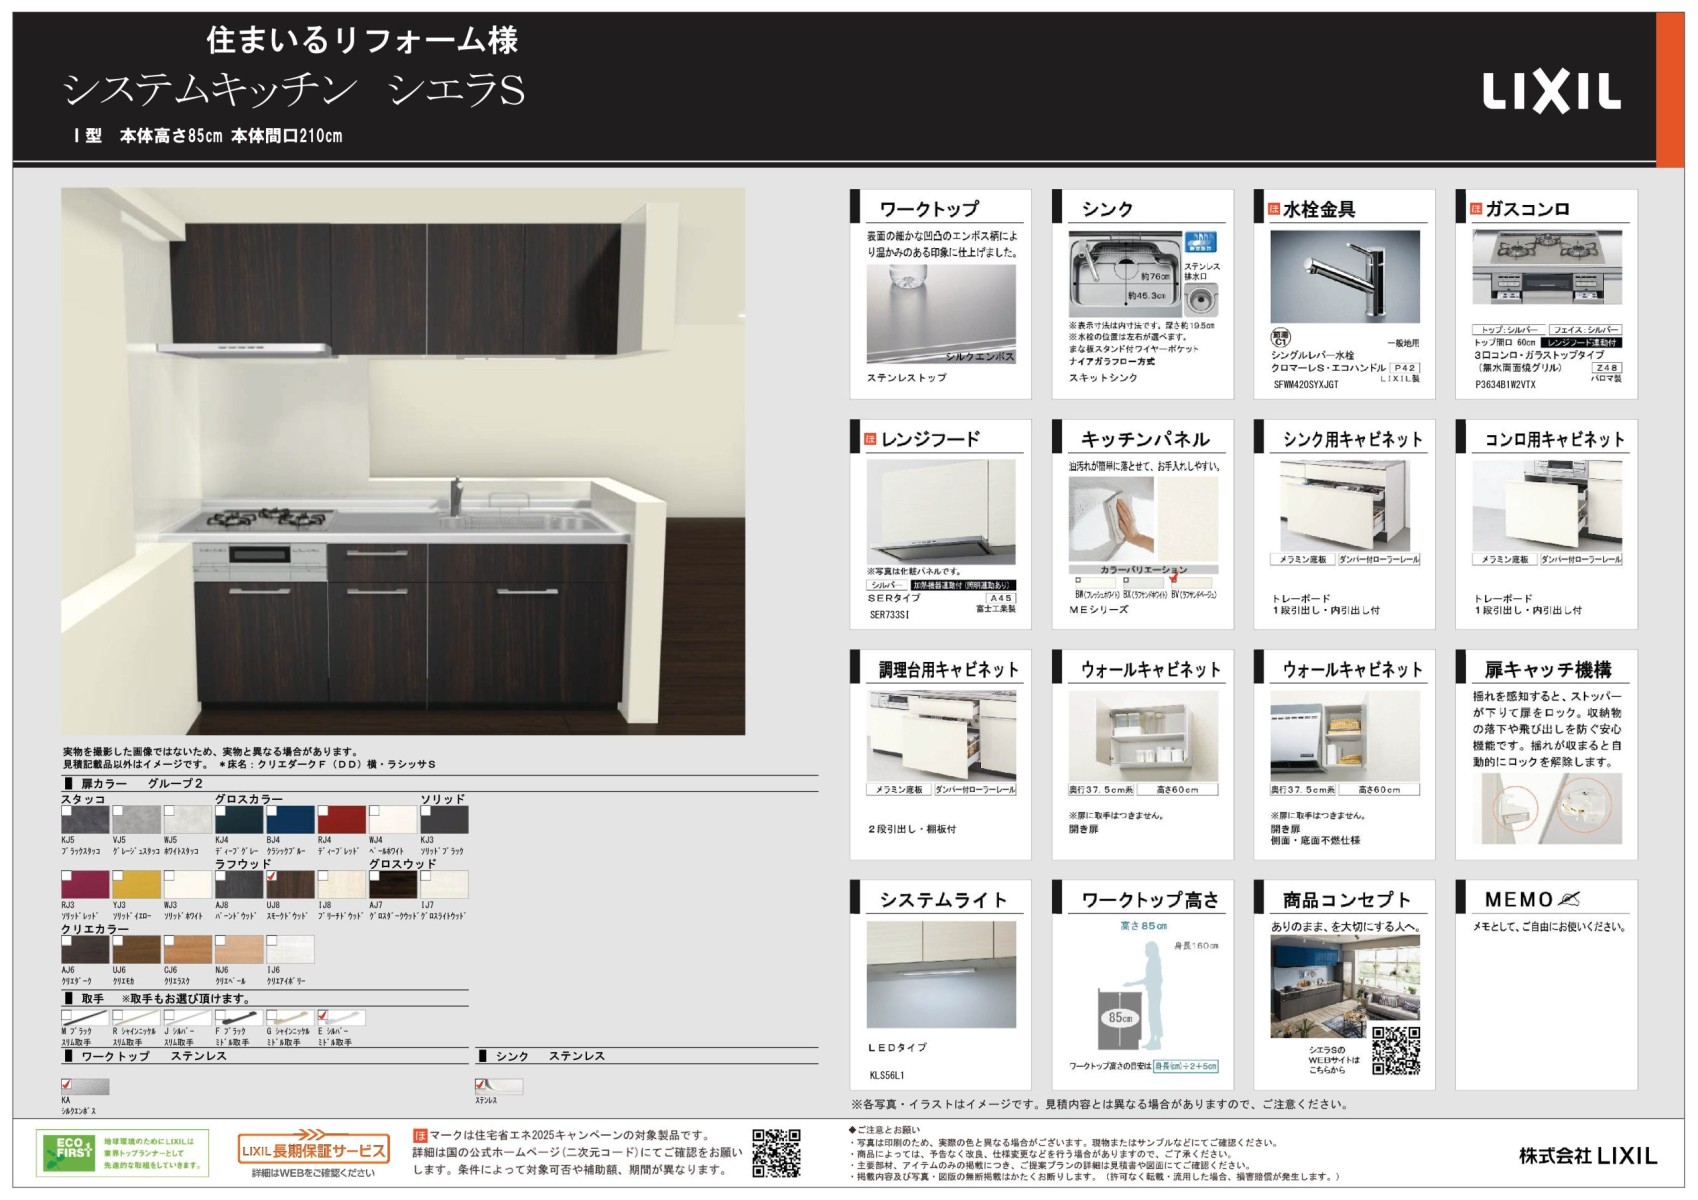Pick the RJ4 ディープレッド swatch
This screenshot has width=1698, height=1200.
[341, 819]
